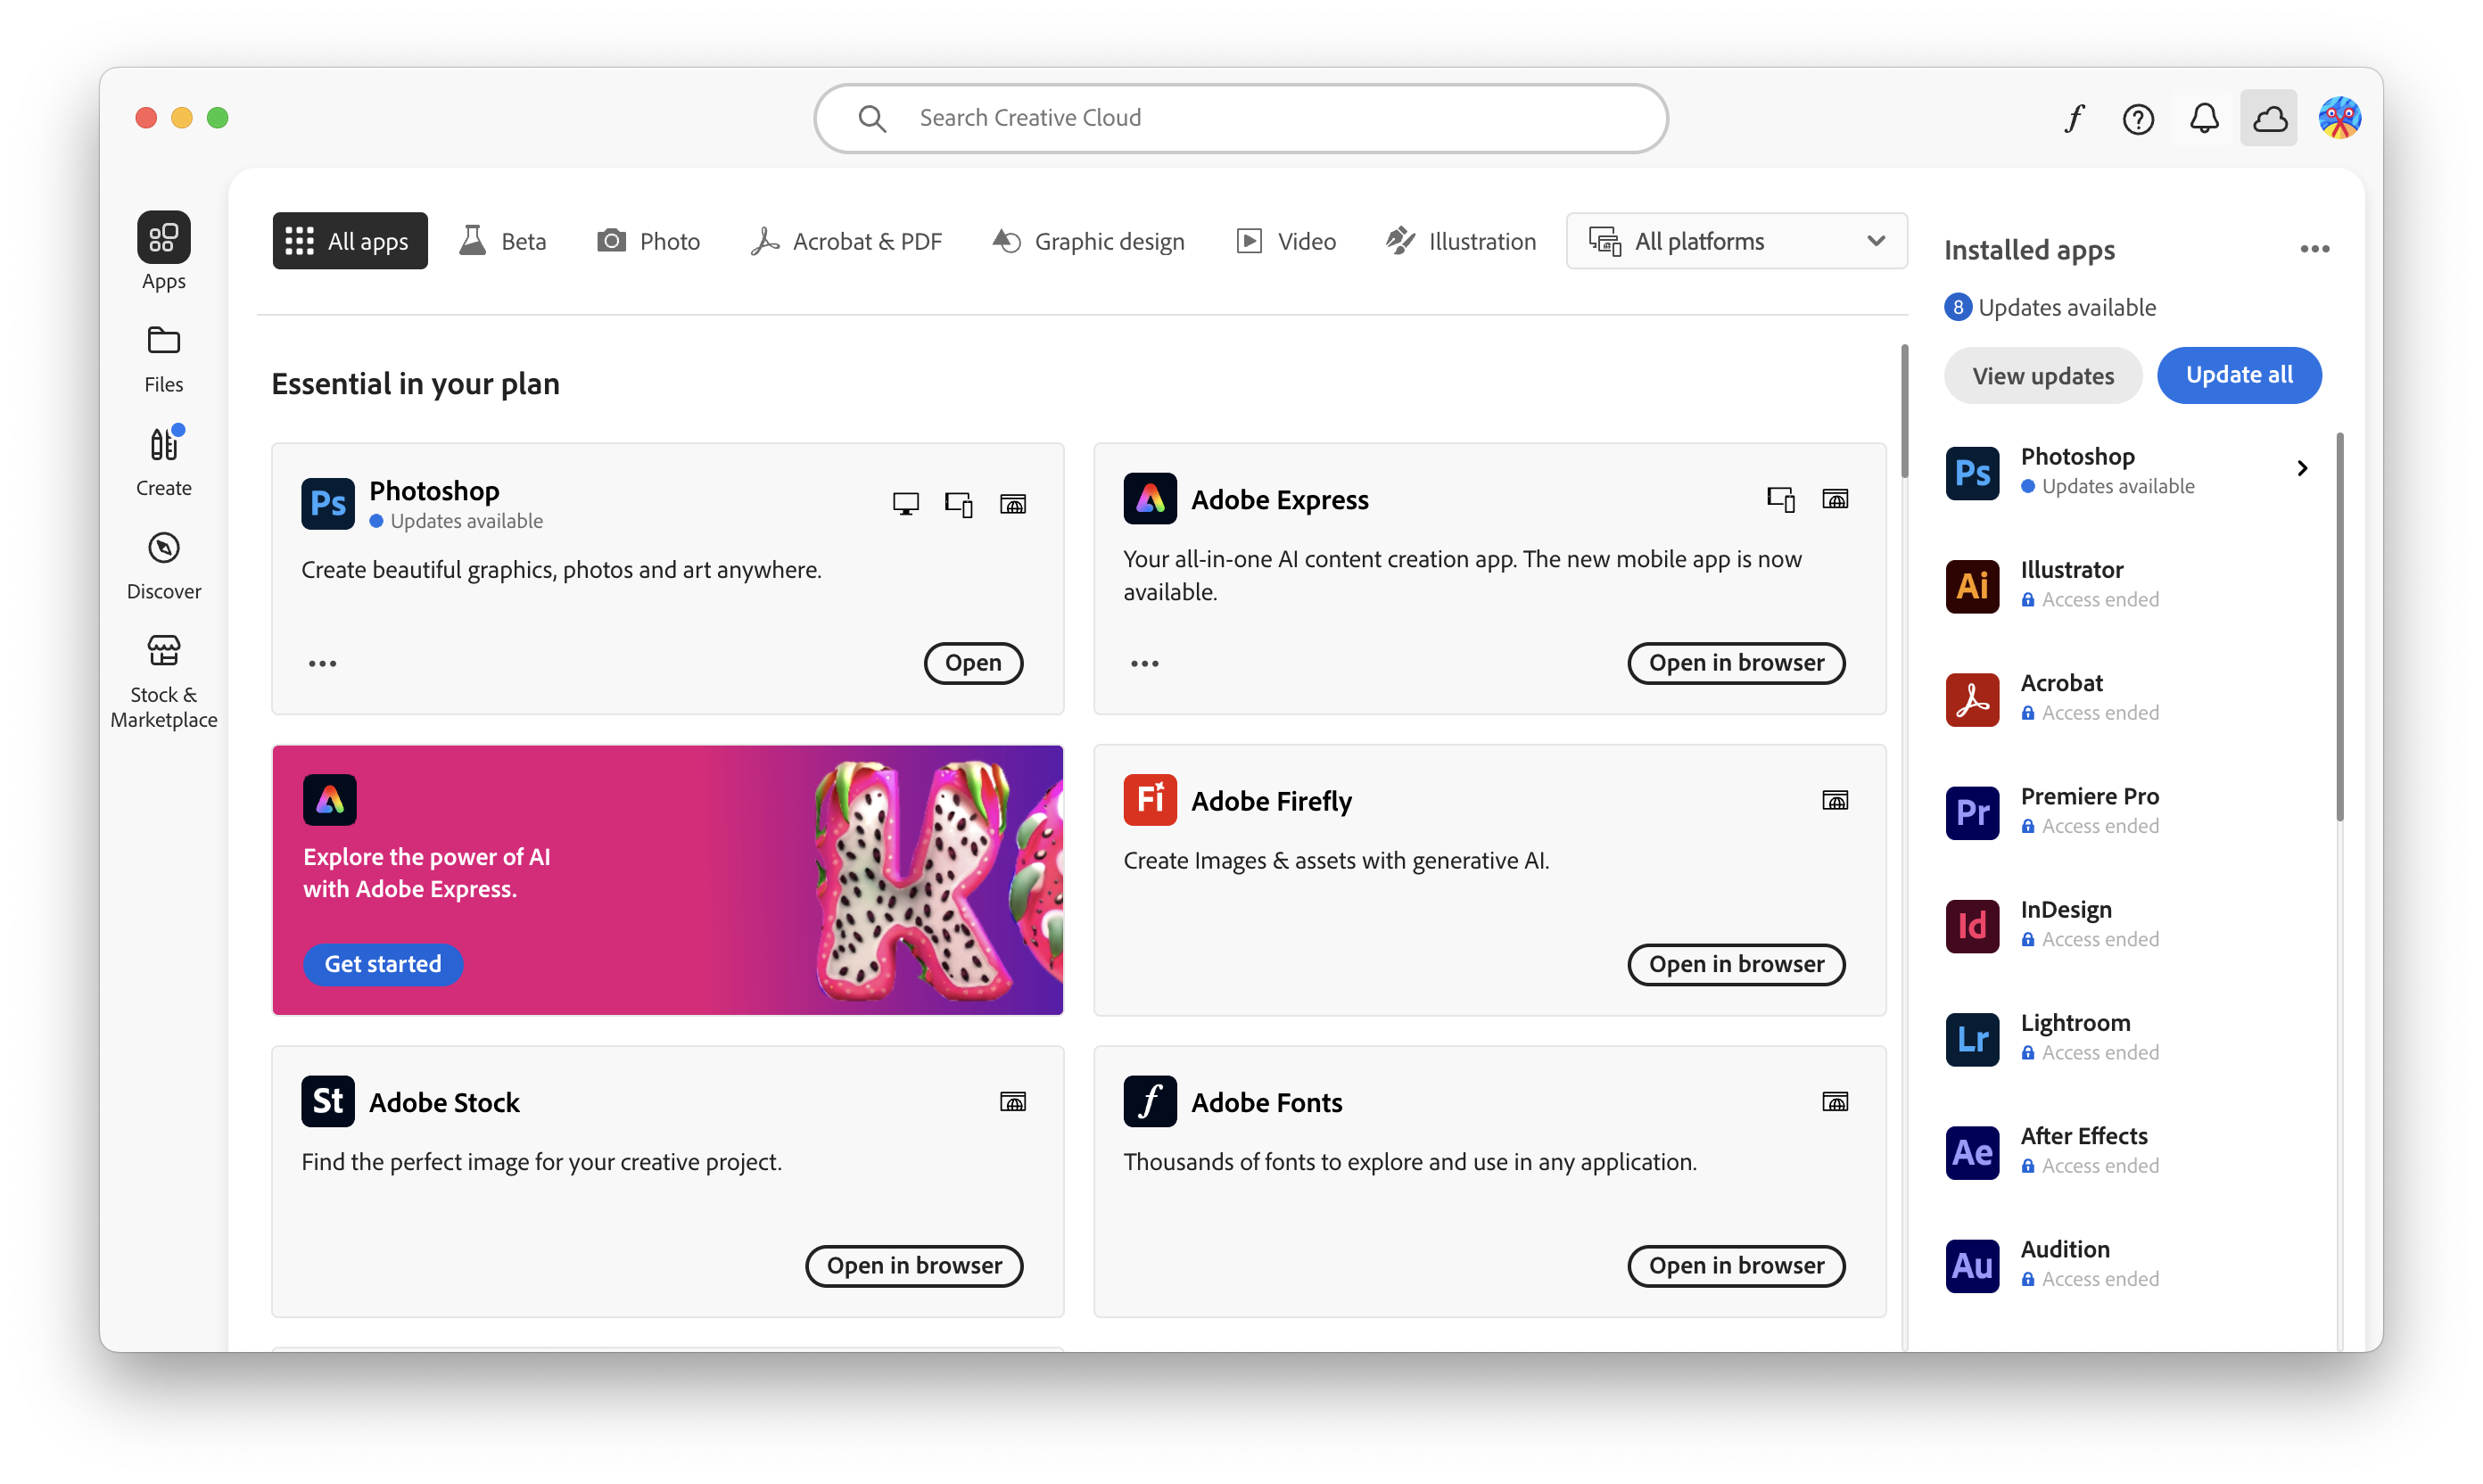Click the View updates button
Viewport: 2483px width, 1484px height.
point(2043,375)
